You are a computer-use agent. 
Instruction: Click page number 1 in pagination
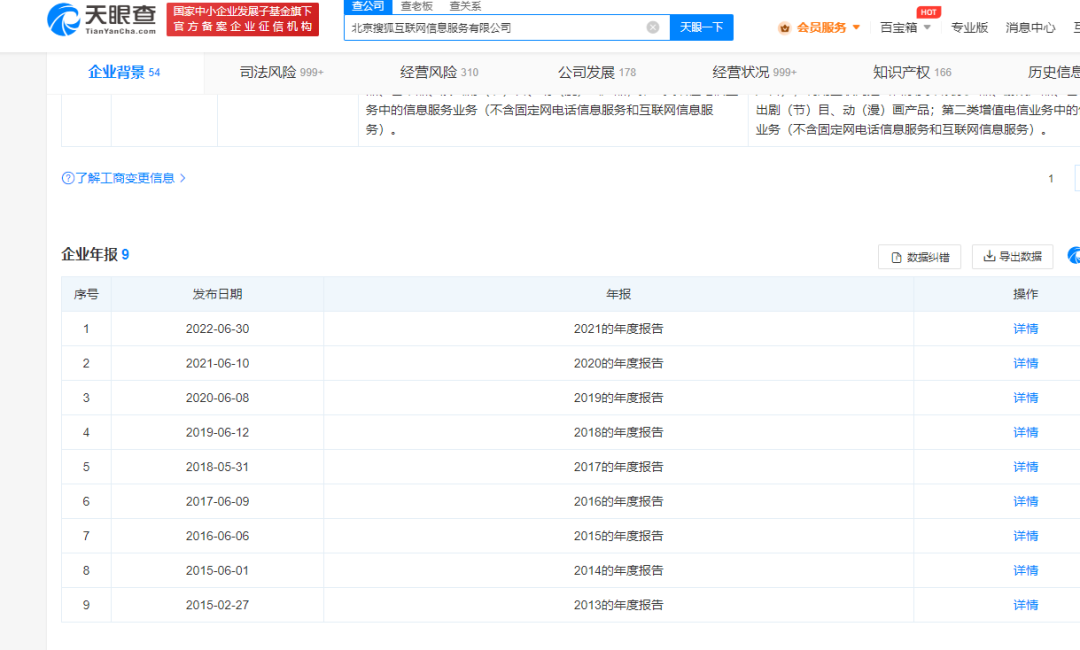[x=1051, y=178]
